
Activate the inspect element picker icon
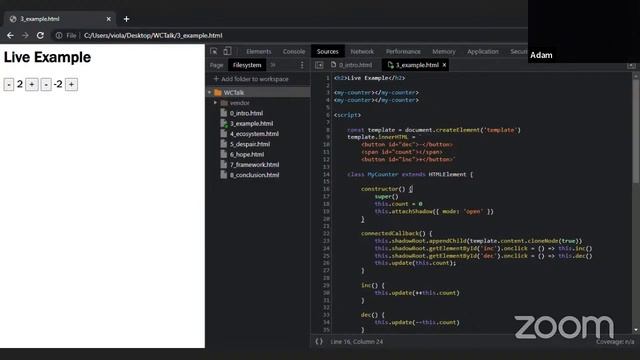coord(214,51)
